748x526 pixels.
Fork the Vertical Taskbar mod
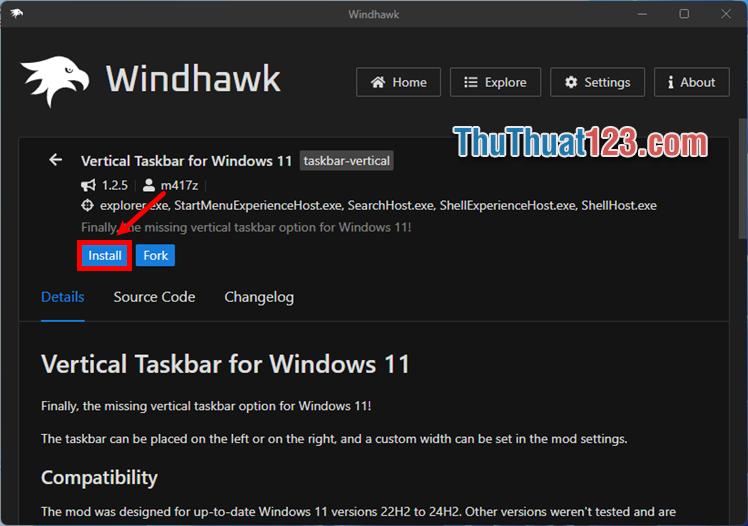pos(155,256)
